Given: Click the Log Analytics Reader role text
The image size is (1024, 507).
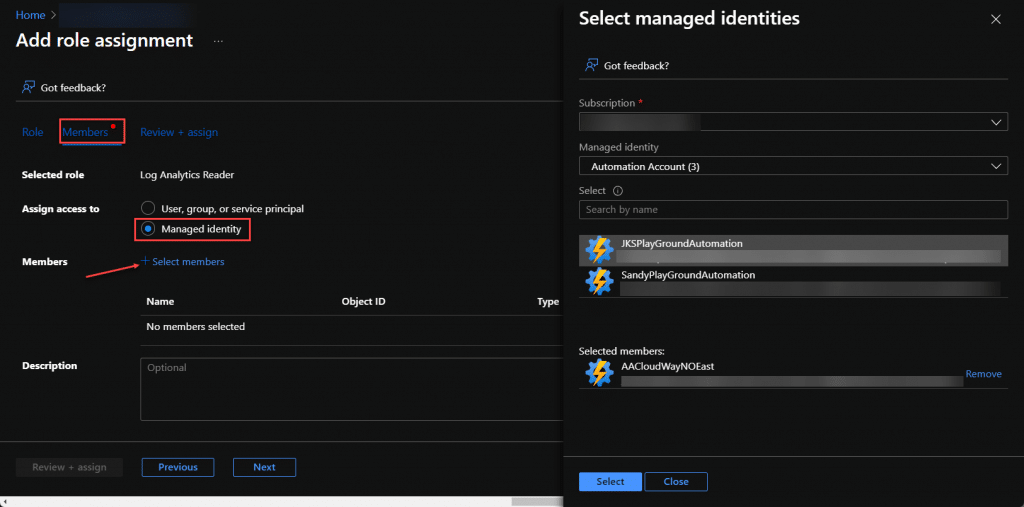Looking at the screenshot, I should pos(187,175).
